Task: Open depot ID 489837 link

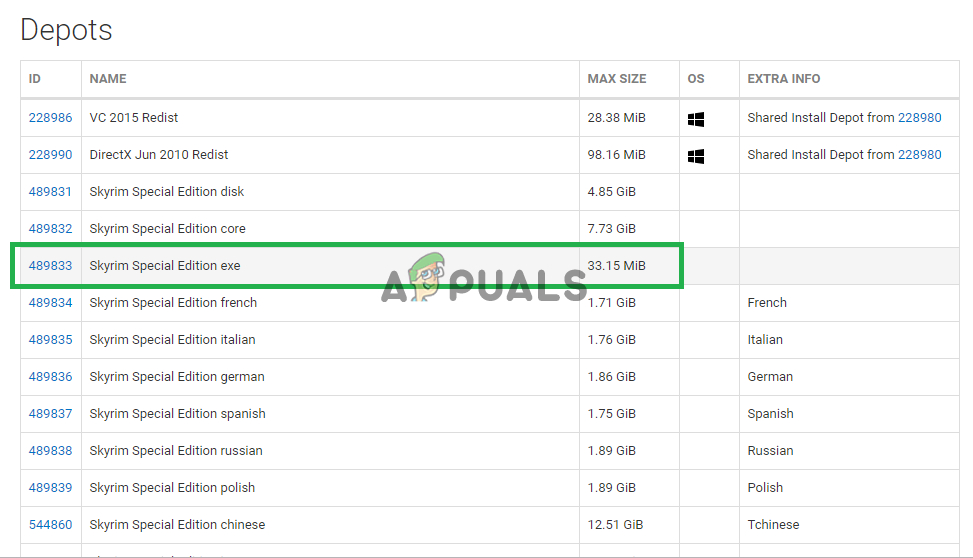Action: (x=50, y=413)
